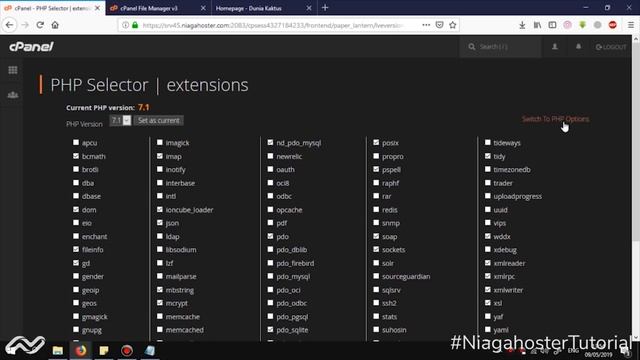Image resolution: width=640 pixels, height=360 pixels.
Task: Click the 'pdo_firebird' extension label
Action: point(295,263)
